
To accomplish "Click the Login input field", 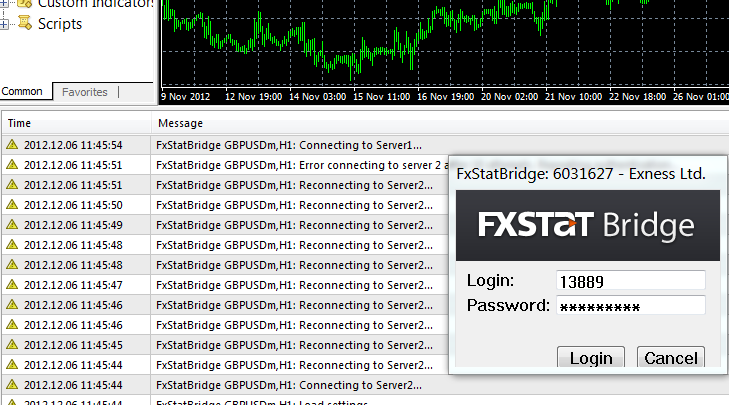I will 630,281.
